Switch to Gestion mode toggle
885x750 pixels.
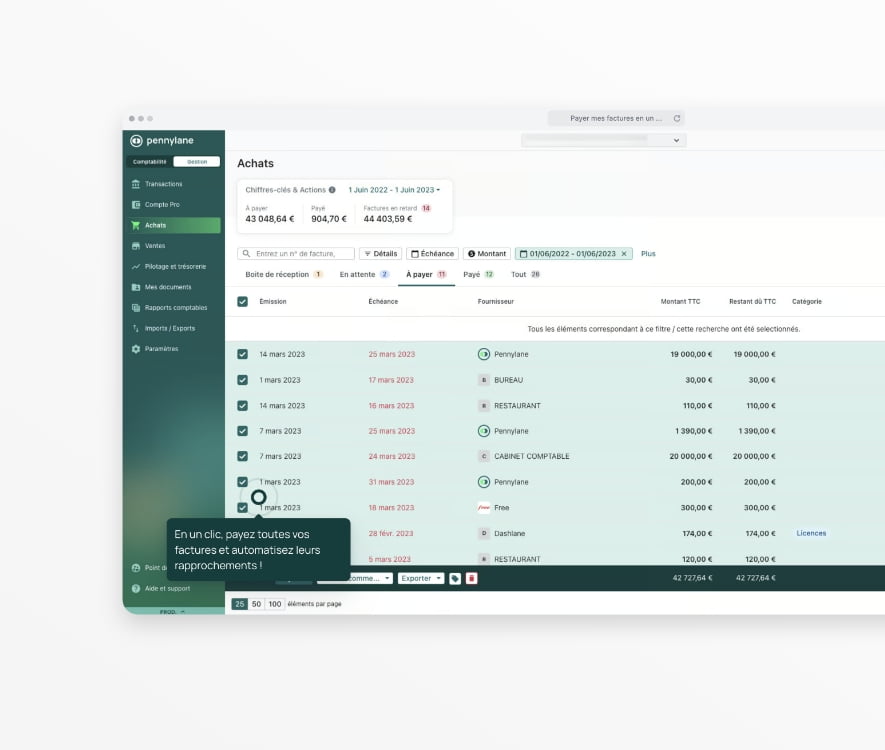point(197,162)
